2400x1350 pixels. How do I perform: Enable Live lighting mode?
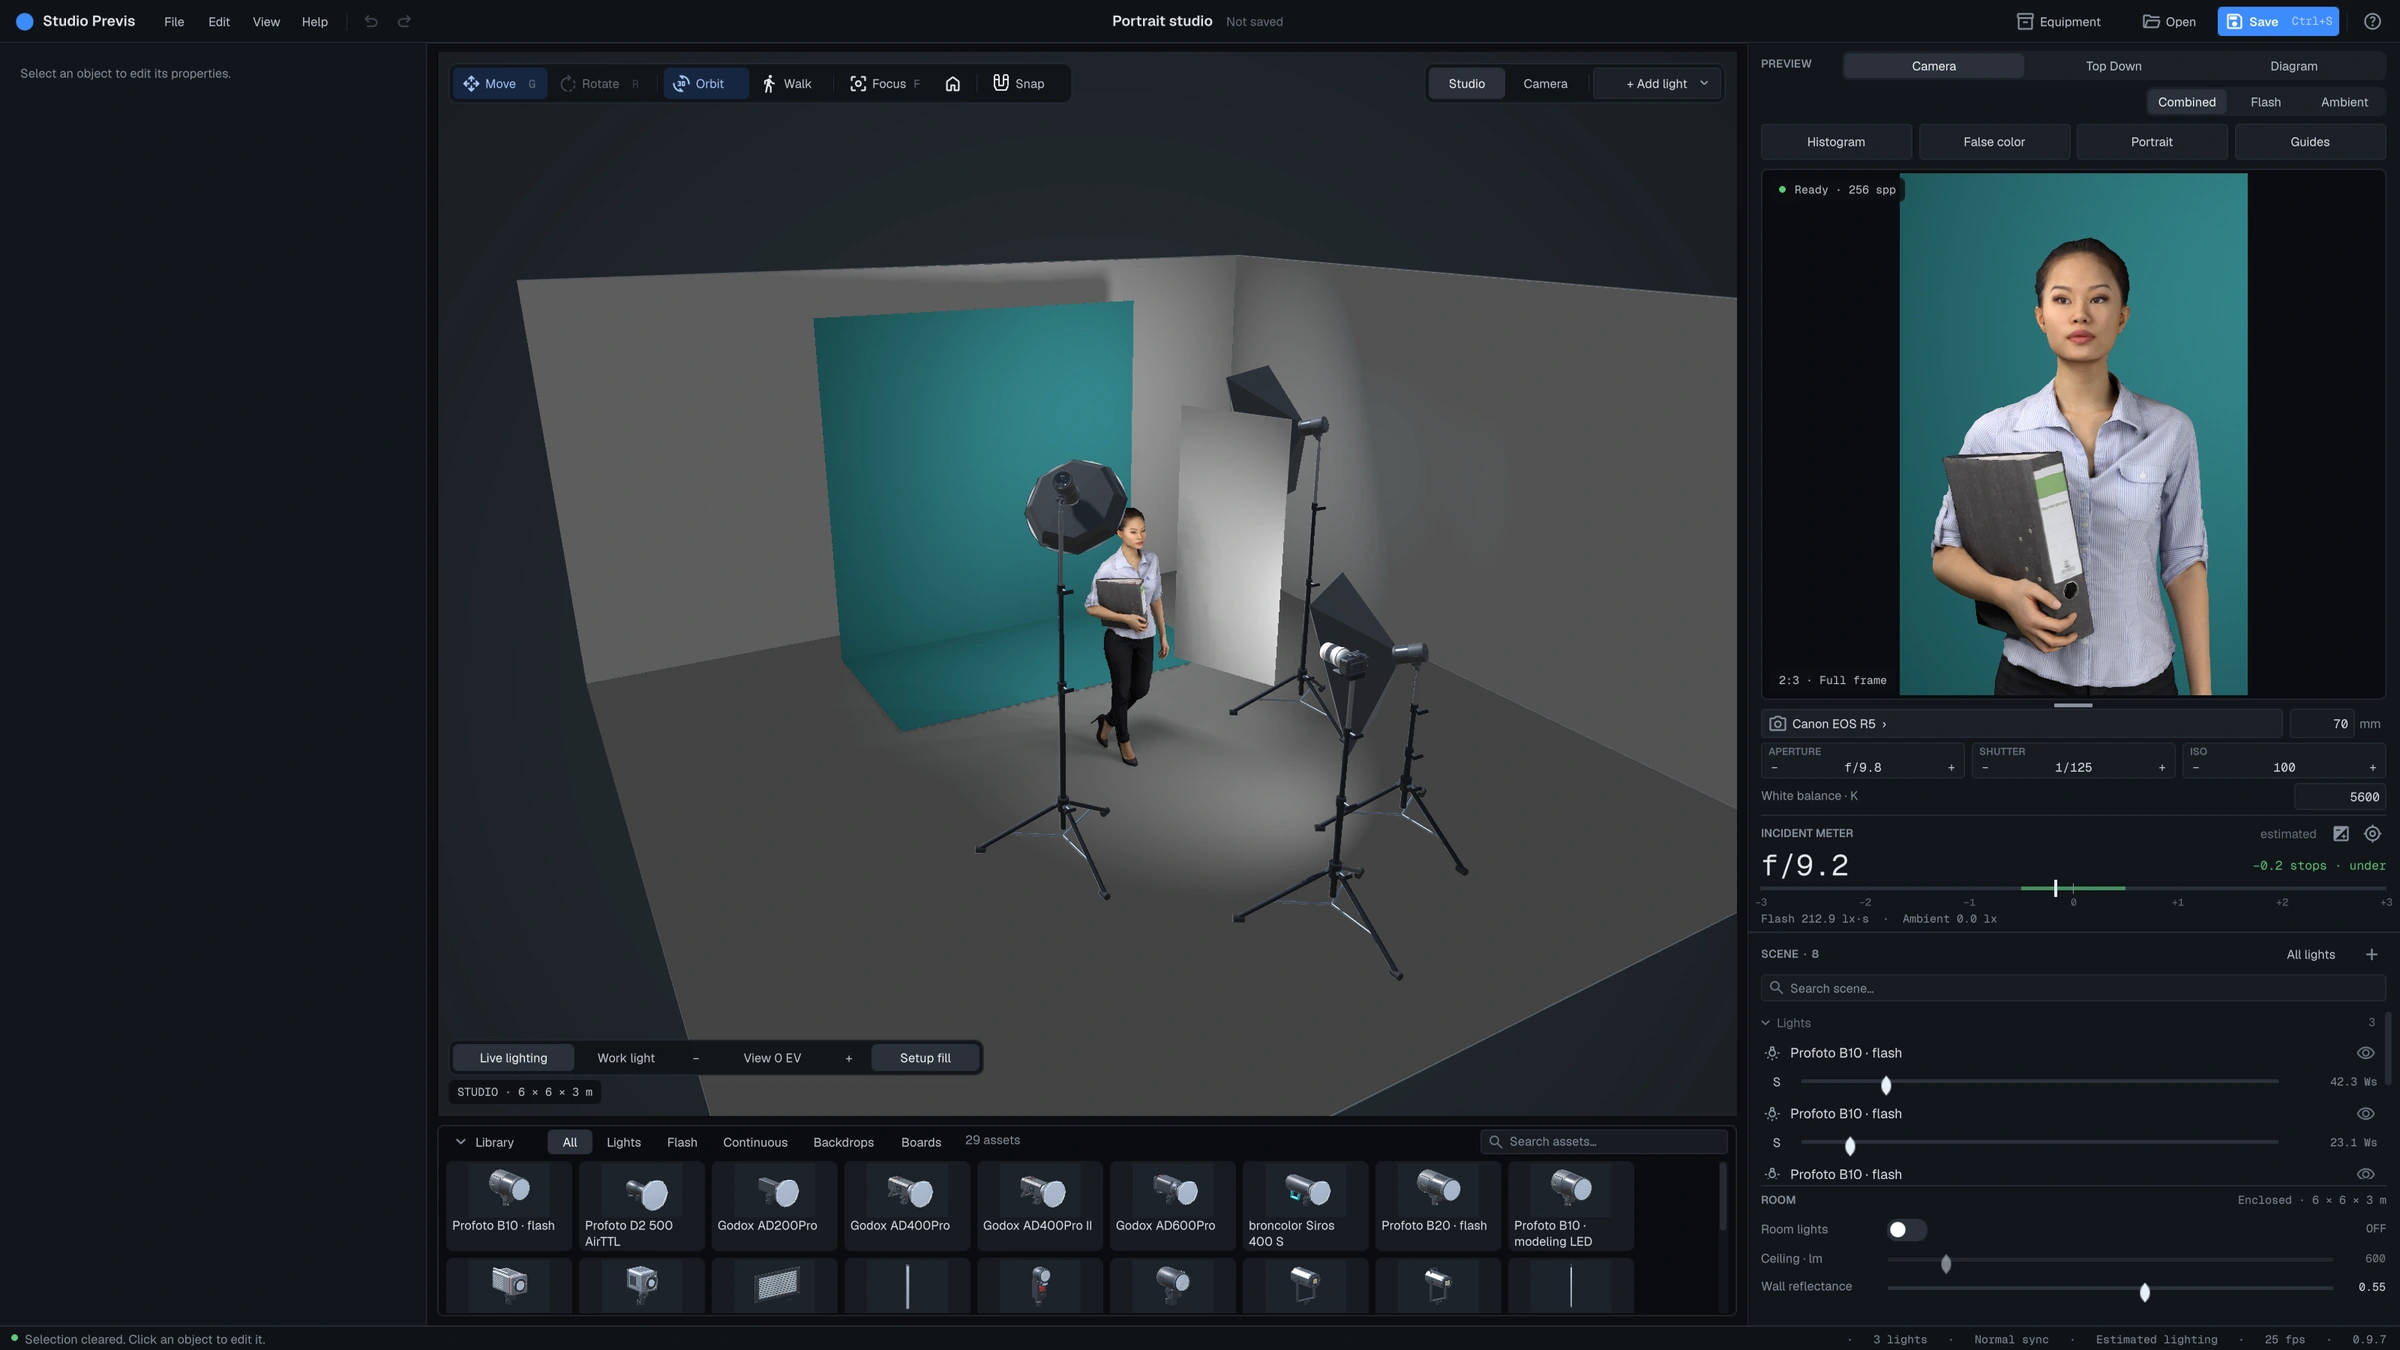tap(513, 1058)
